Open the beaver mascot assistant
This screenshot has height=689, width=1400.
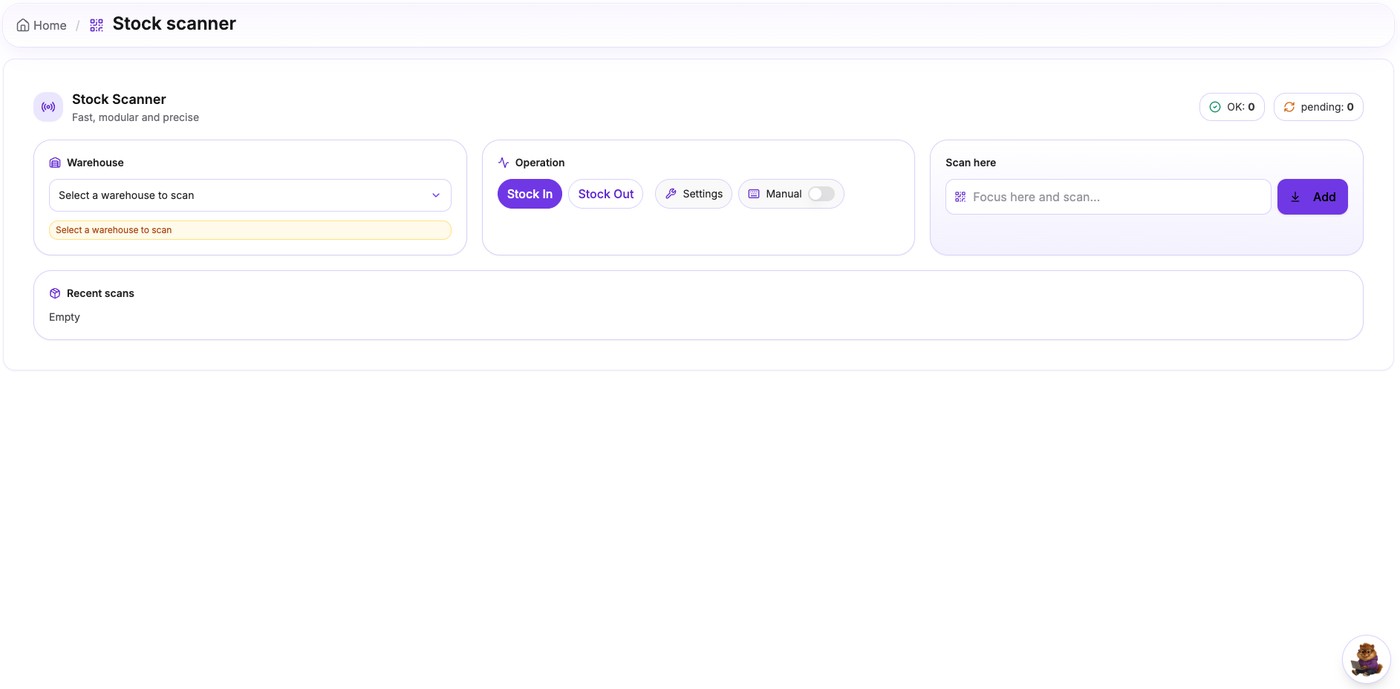click(x=1365, y=659)
